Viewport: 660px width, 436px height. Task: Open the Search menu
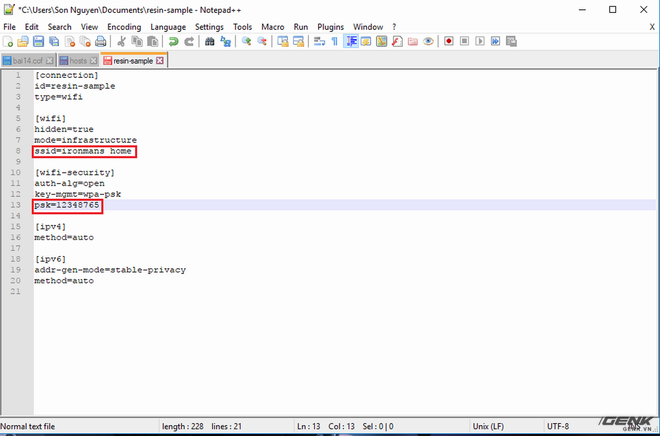59,27
